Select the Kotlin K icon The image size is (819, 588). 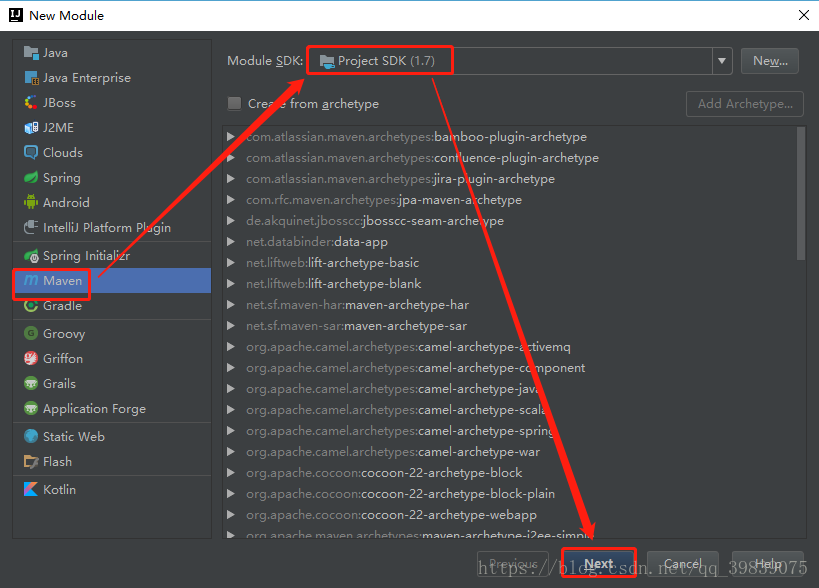[31, 489]
